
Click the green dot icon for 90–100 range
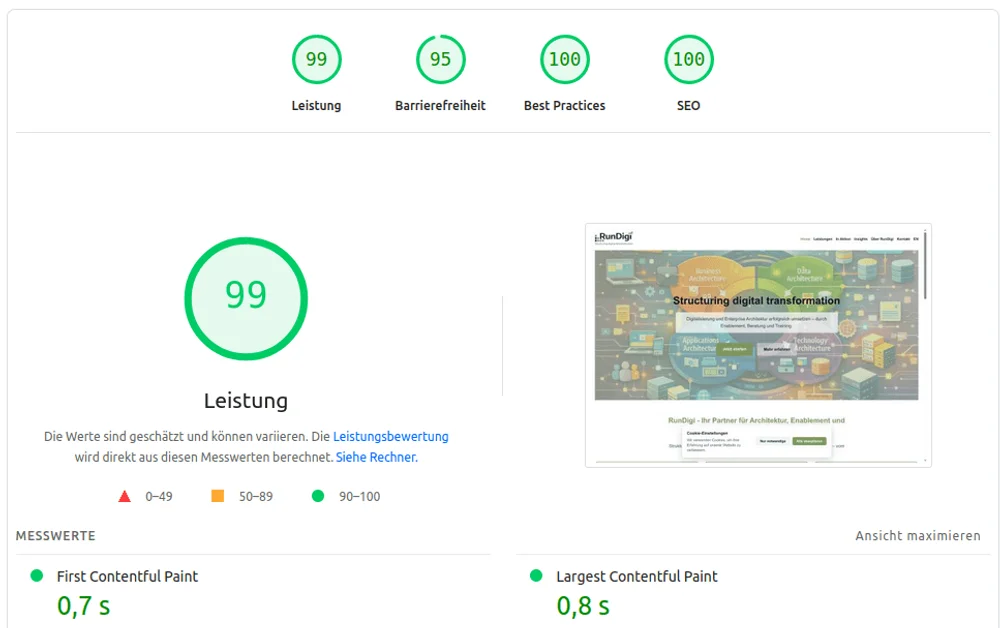click(321, 495)
